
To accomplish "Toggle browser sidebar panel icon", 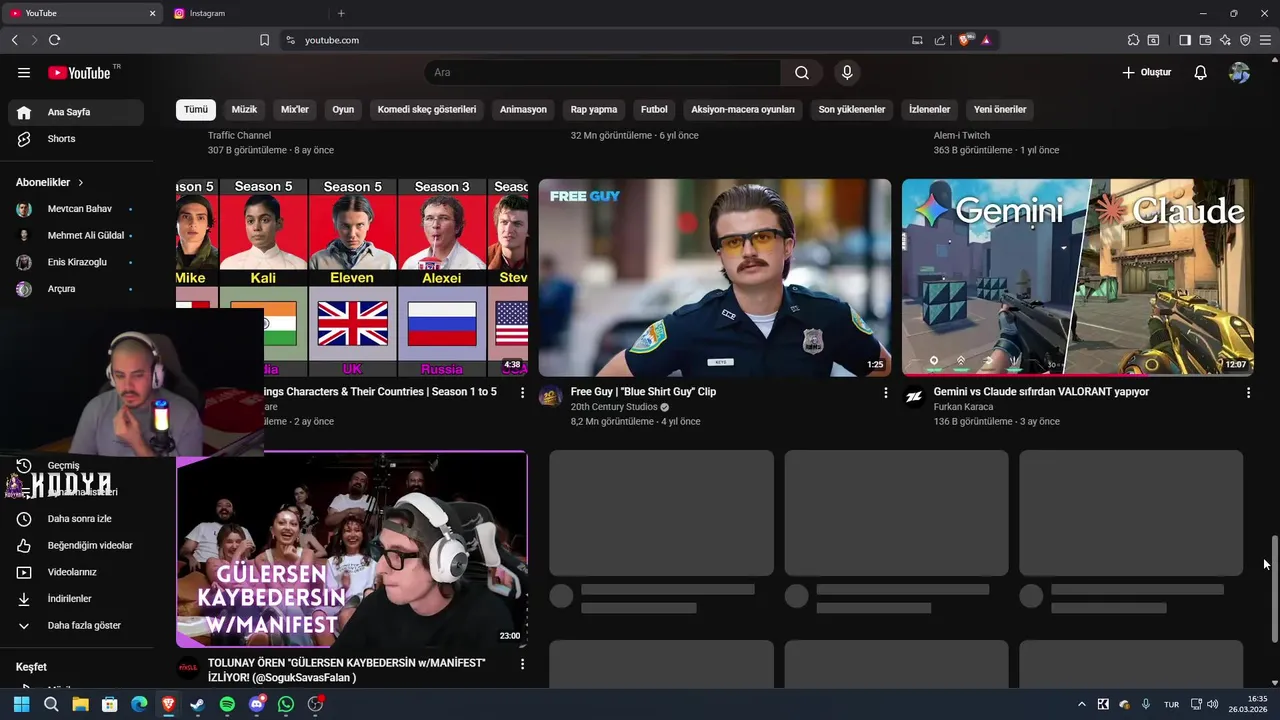I will coord(1185,40).
